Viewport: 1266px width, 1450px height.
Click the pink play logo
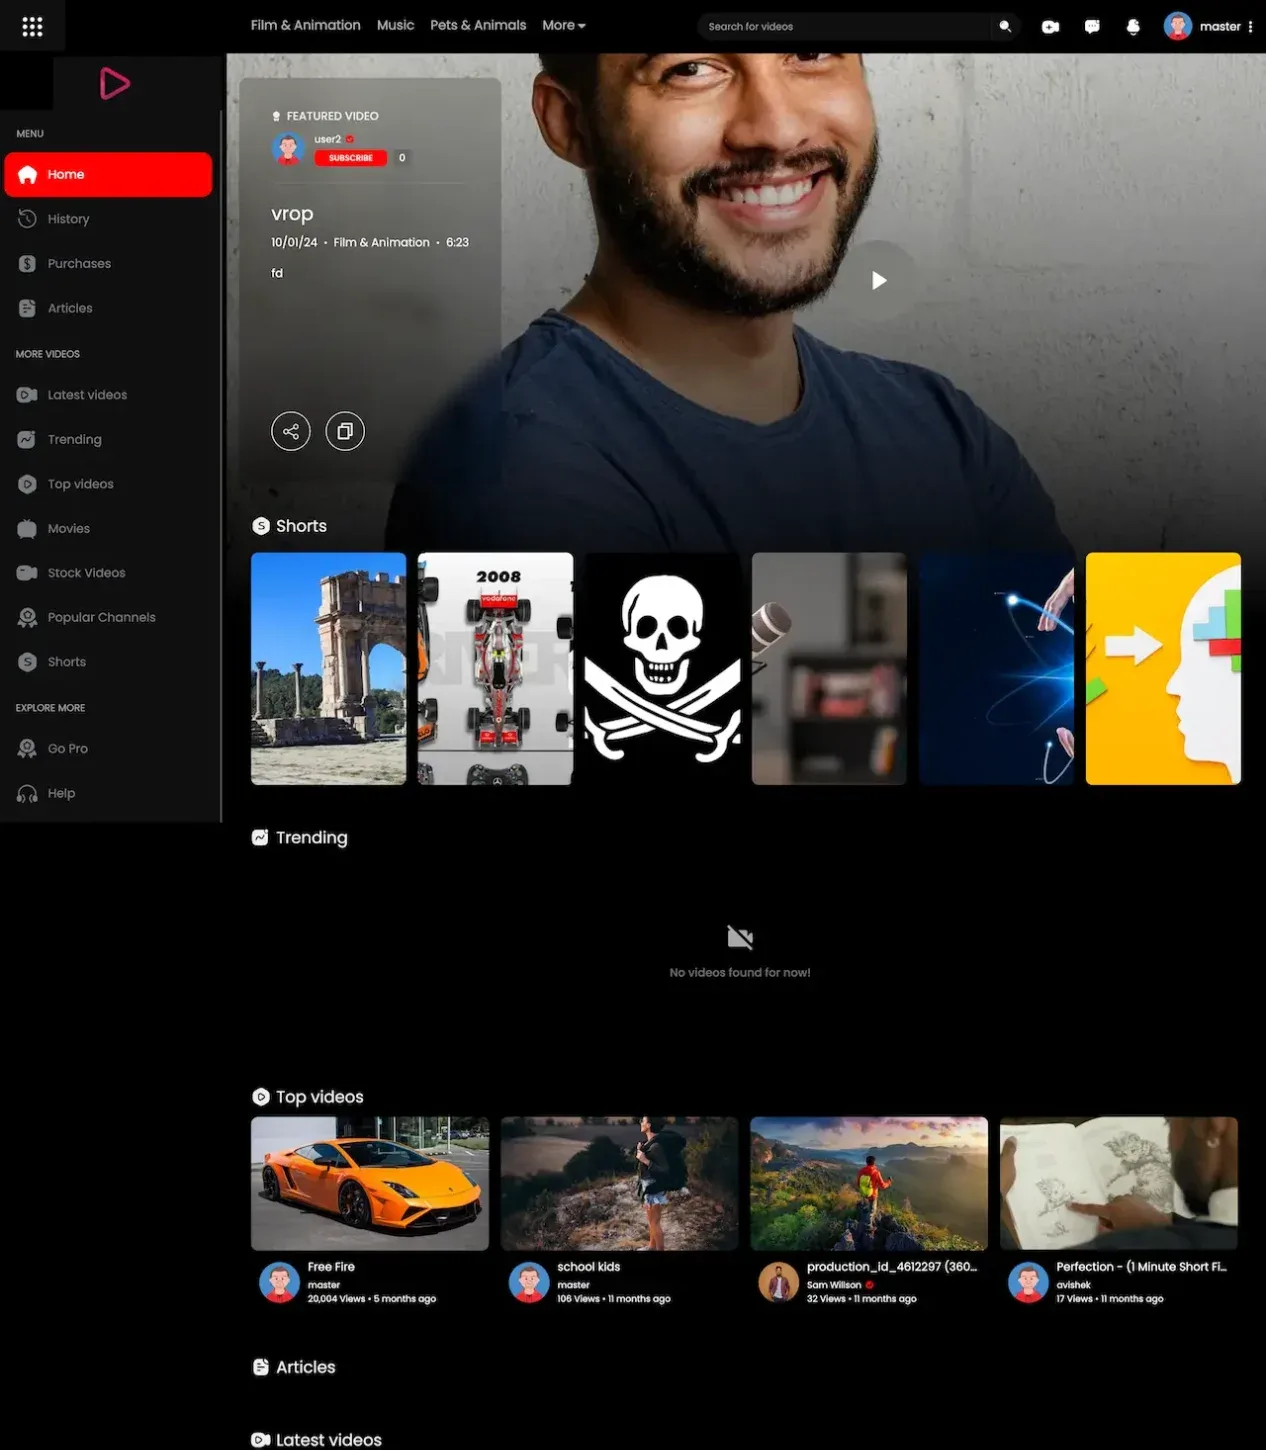pyautogui.click(x=114, y=83)
